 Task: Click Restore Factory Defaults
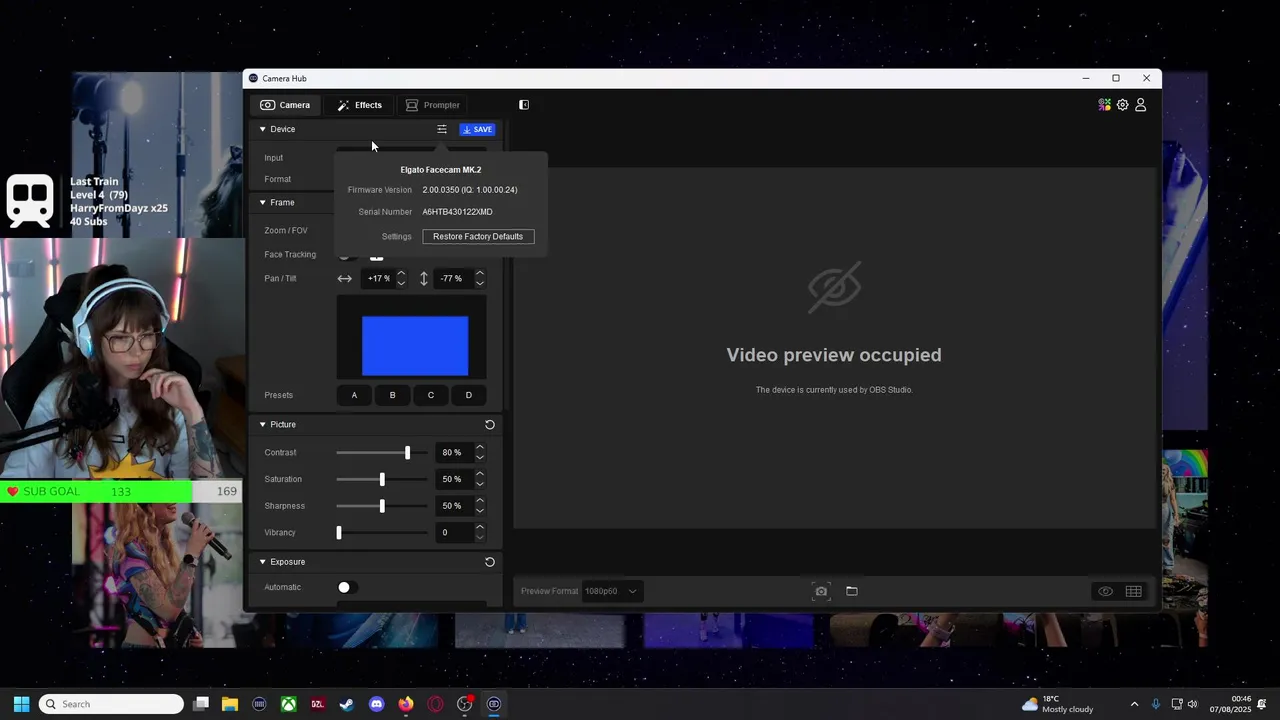point(478,237)
